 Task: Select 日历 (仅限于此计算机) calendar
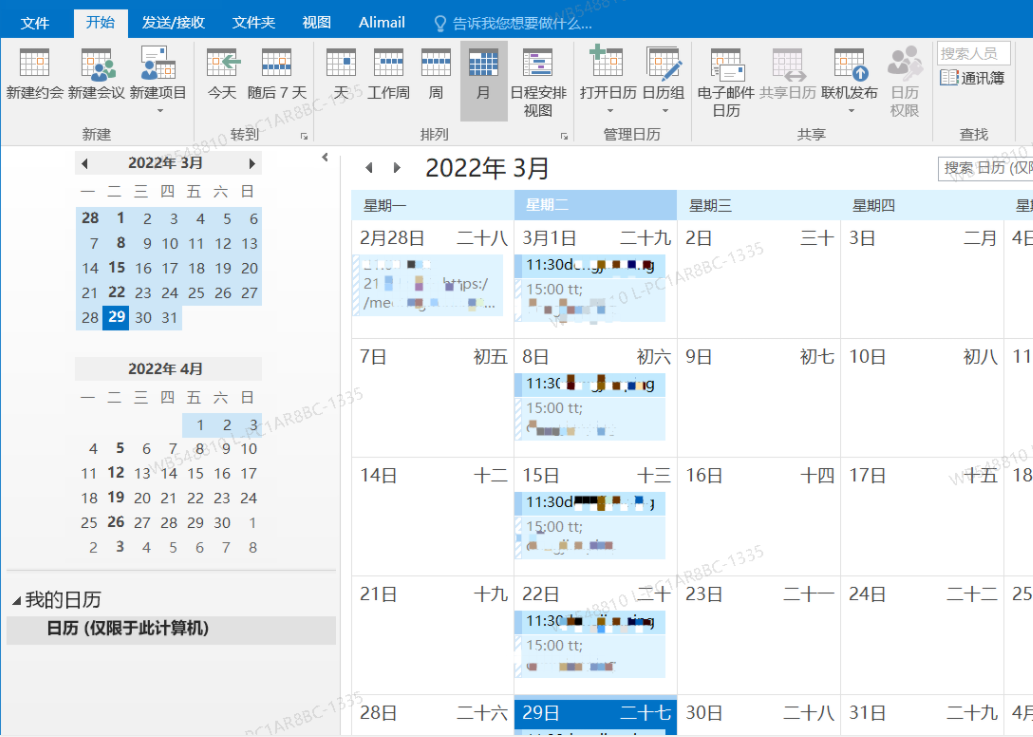[x=171, y=628]
